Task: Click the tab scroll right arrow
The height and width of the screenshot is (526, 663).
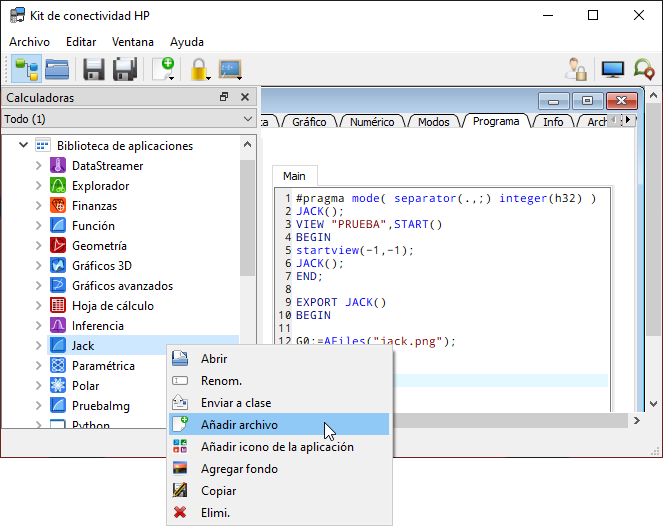Action: click(628, 120)
